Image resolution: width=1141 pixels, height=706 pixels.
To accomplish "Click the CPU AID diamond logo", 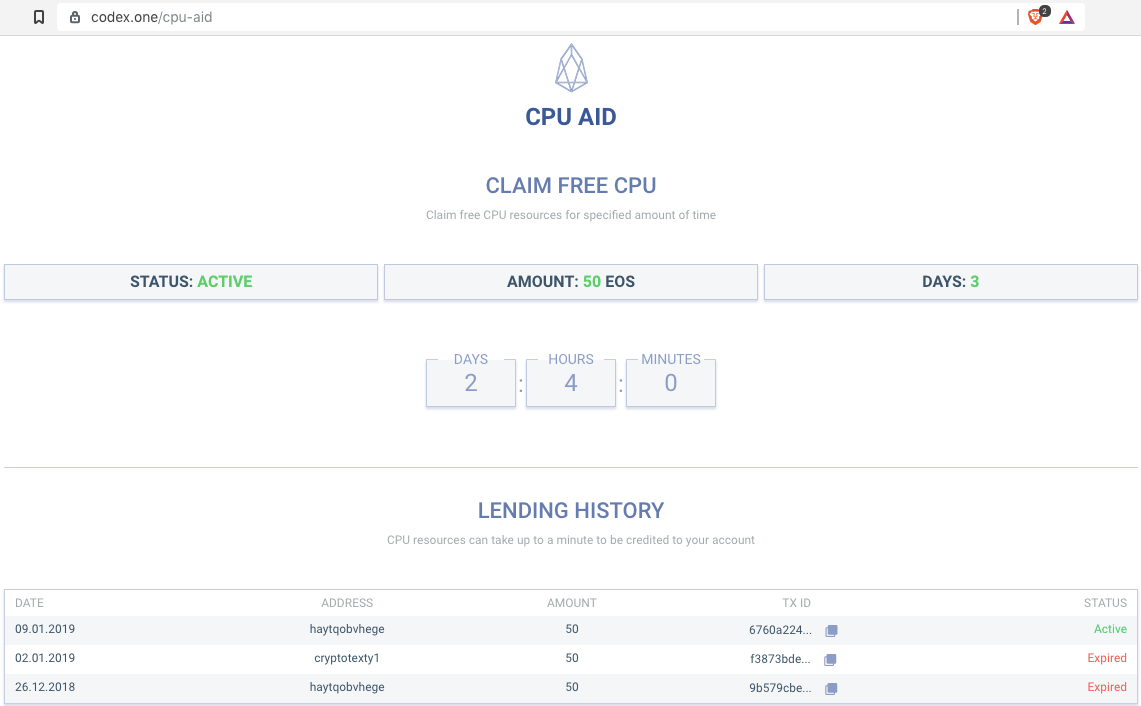I will click(571, 67).
